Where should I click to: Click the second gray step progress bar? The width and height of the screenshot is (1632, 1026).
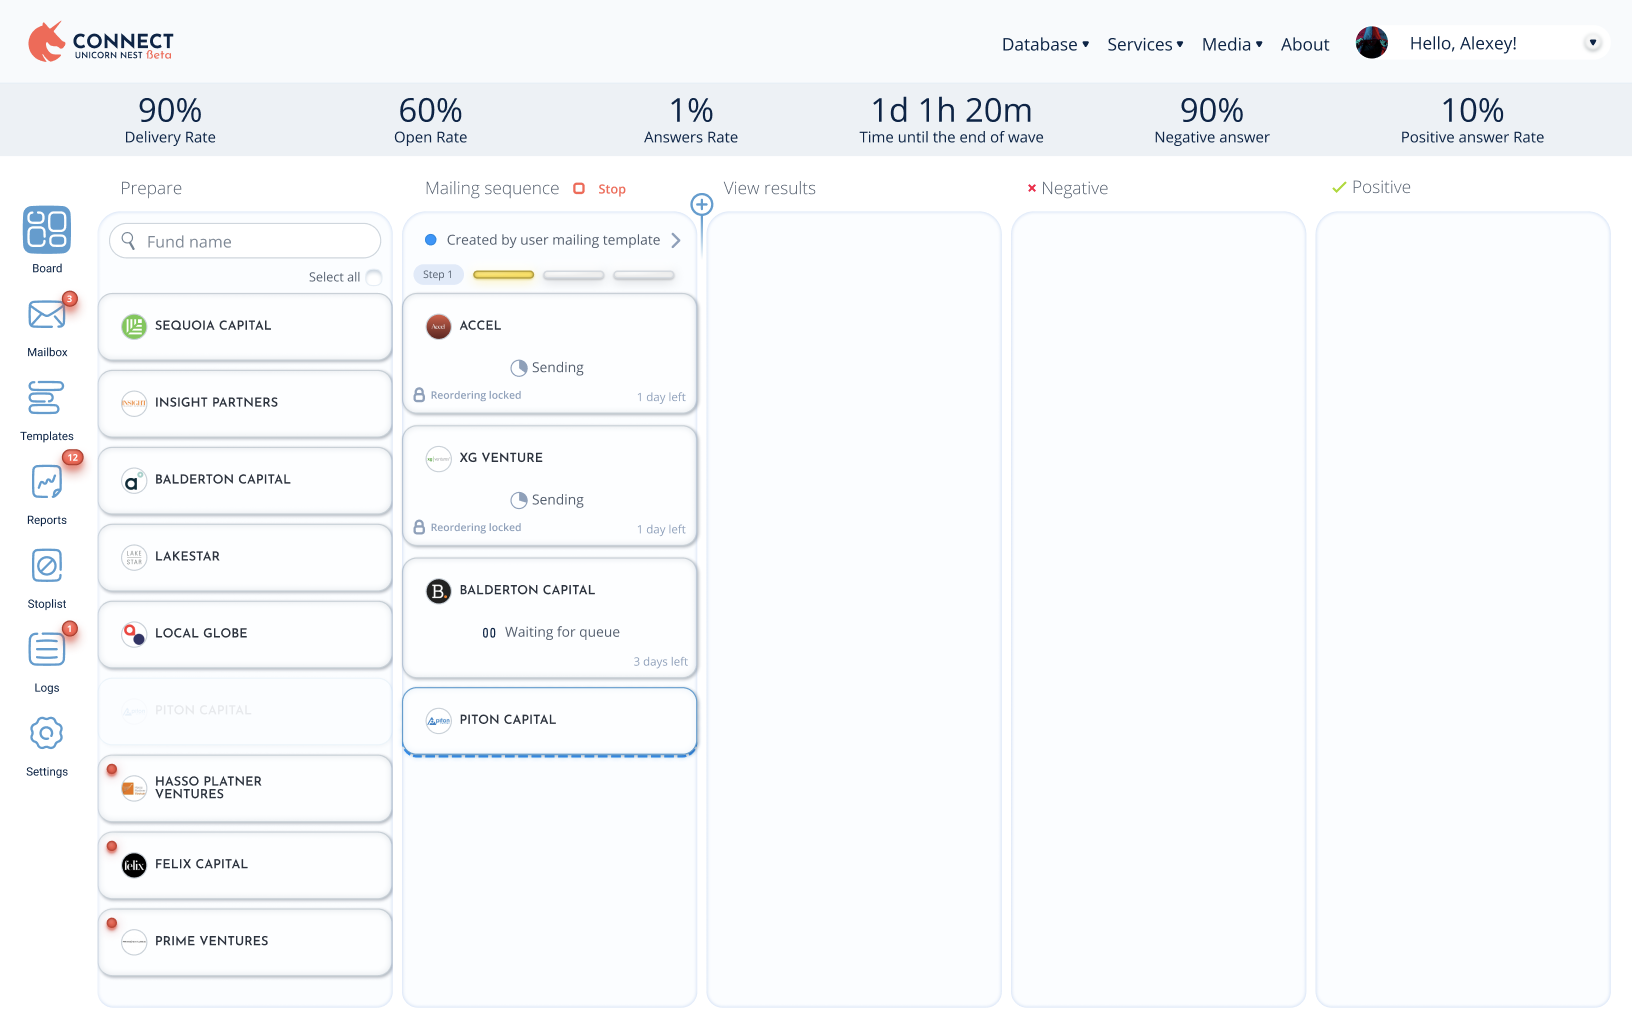(x=574, y=275)
